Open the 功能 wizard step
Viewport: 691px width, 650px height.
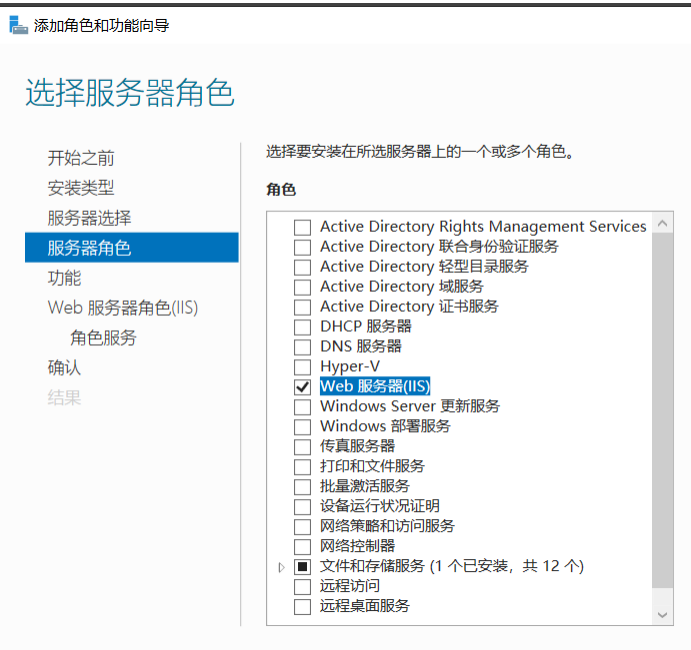point(64,278)
